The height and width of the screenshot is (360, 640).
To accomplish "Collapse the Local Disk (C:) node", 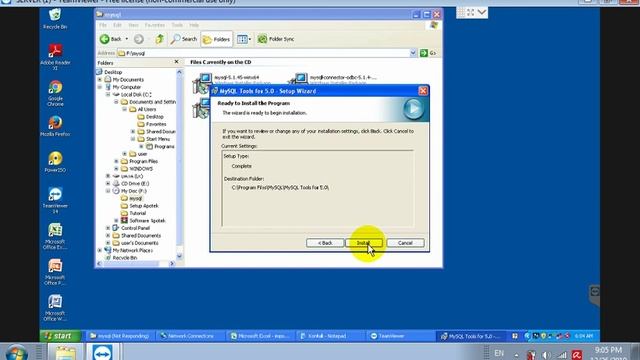I will pyautogui.click(x=108, y=94).
